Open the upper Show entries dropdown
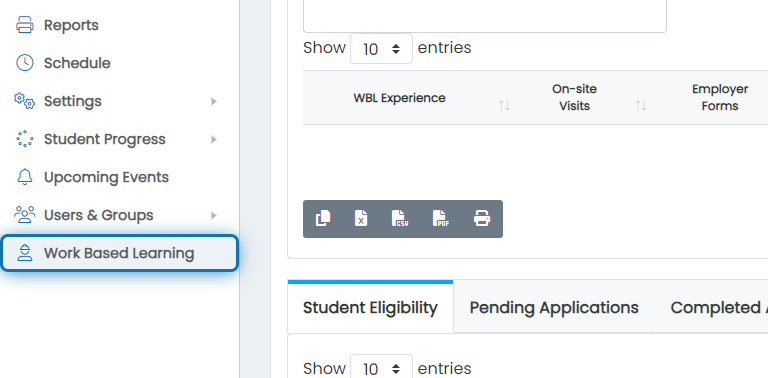The width and height of the screenshot is (768, 378). click(381, 48)
